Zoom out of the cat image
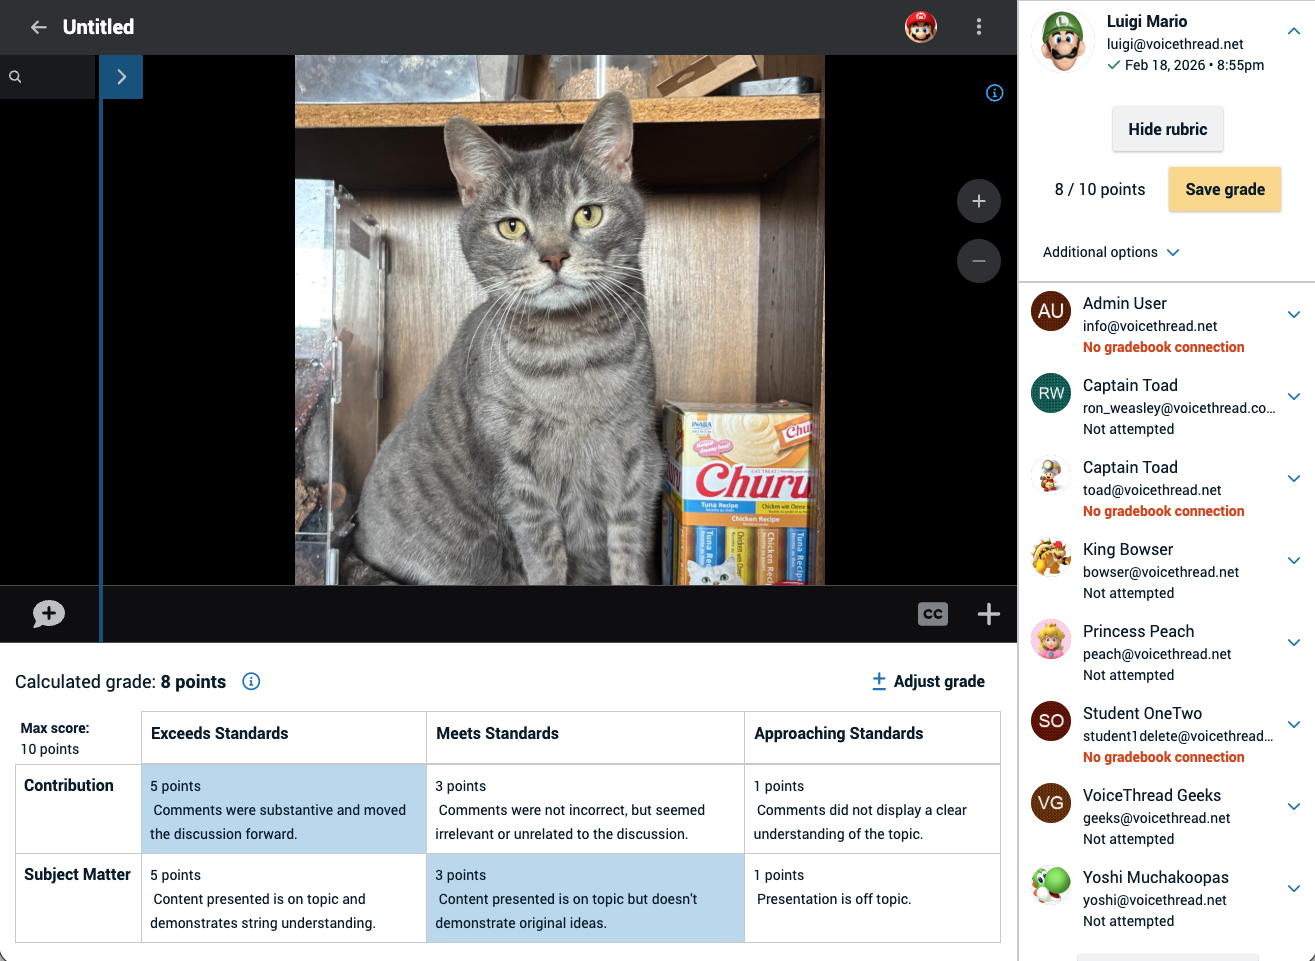This screenshot has height=961, width=1315. tap(978, 261)
